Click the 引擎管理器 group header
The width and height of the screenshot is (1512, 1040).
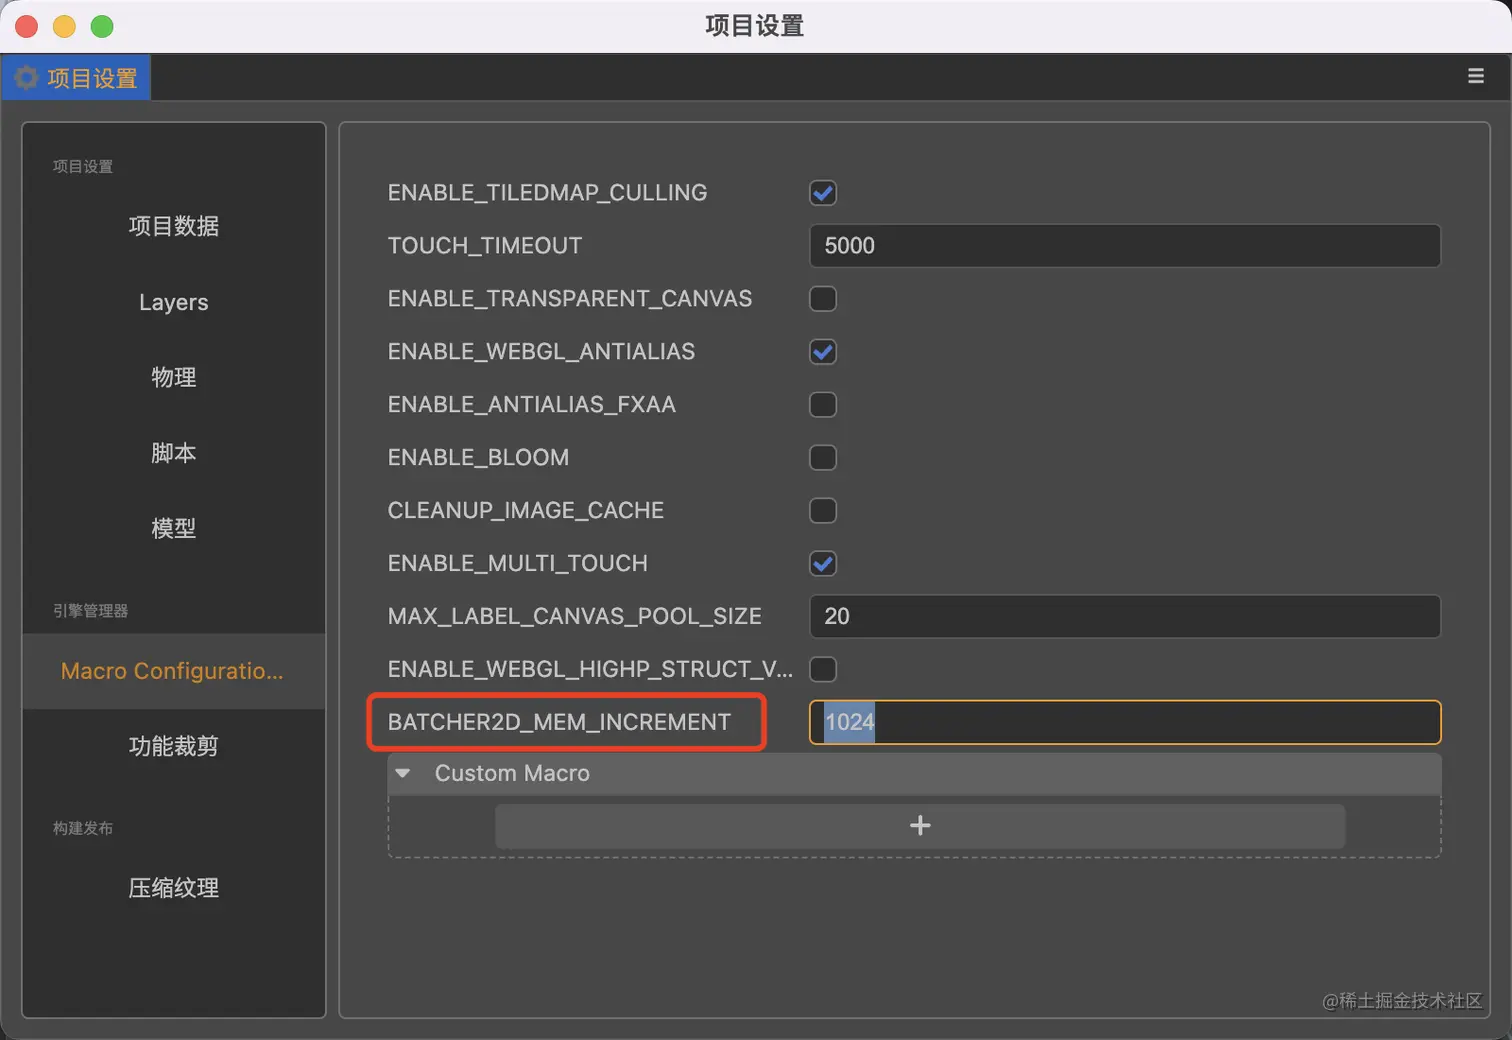(91, 611)
